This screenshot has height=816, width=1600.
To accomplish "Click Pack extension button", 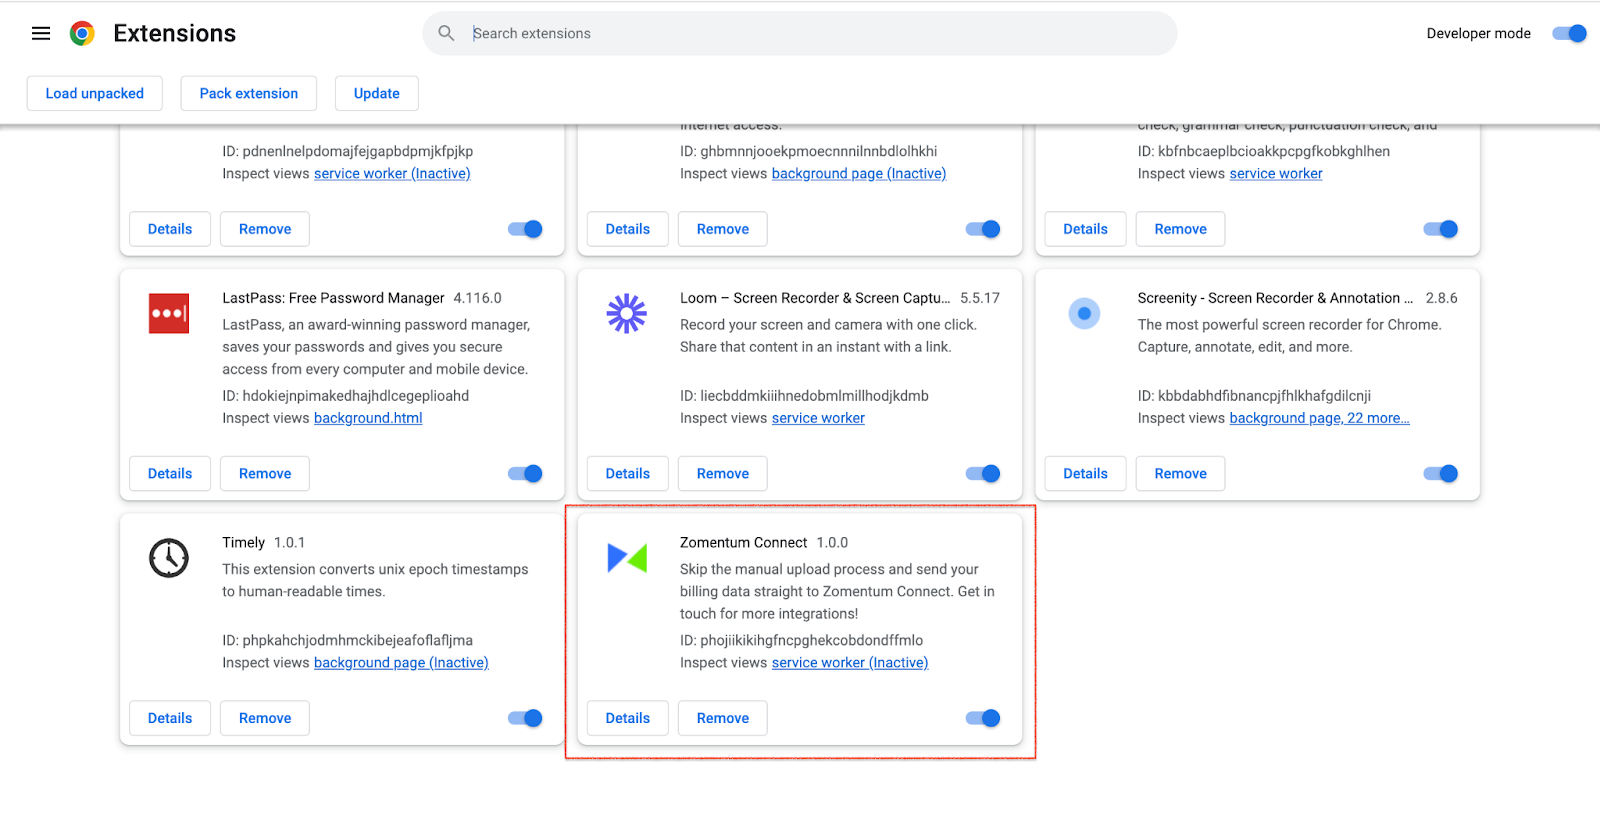I will click(249, 93).
